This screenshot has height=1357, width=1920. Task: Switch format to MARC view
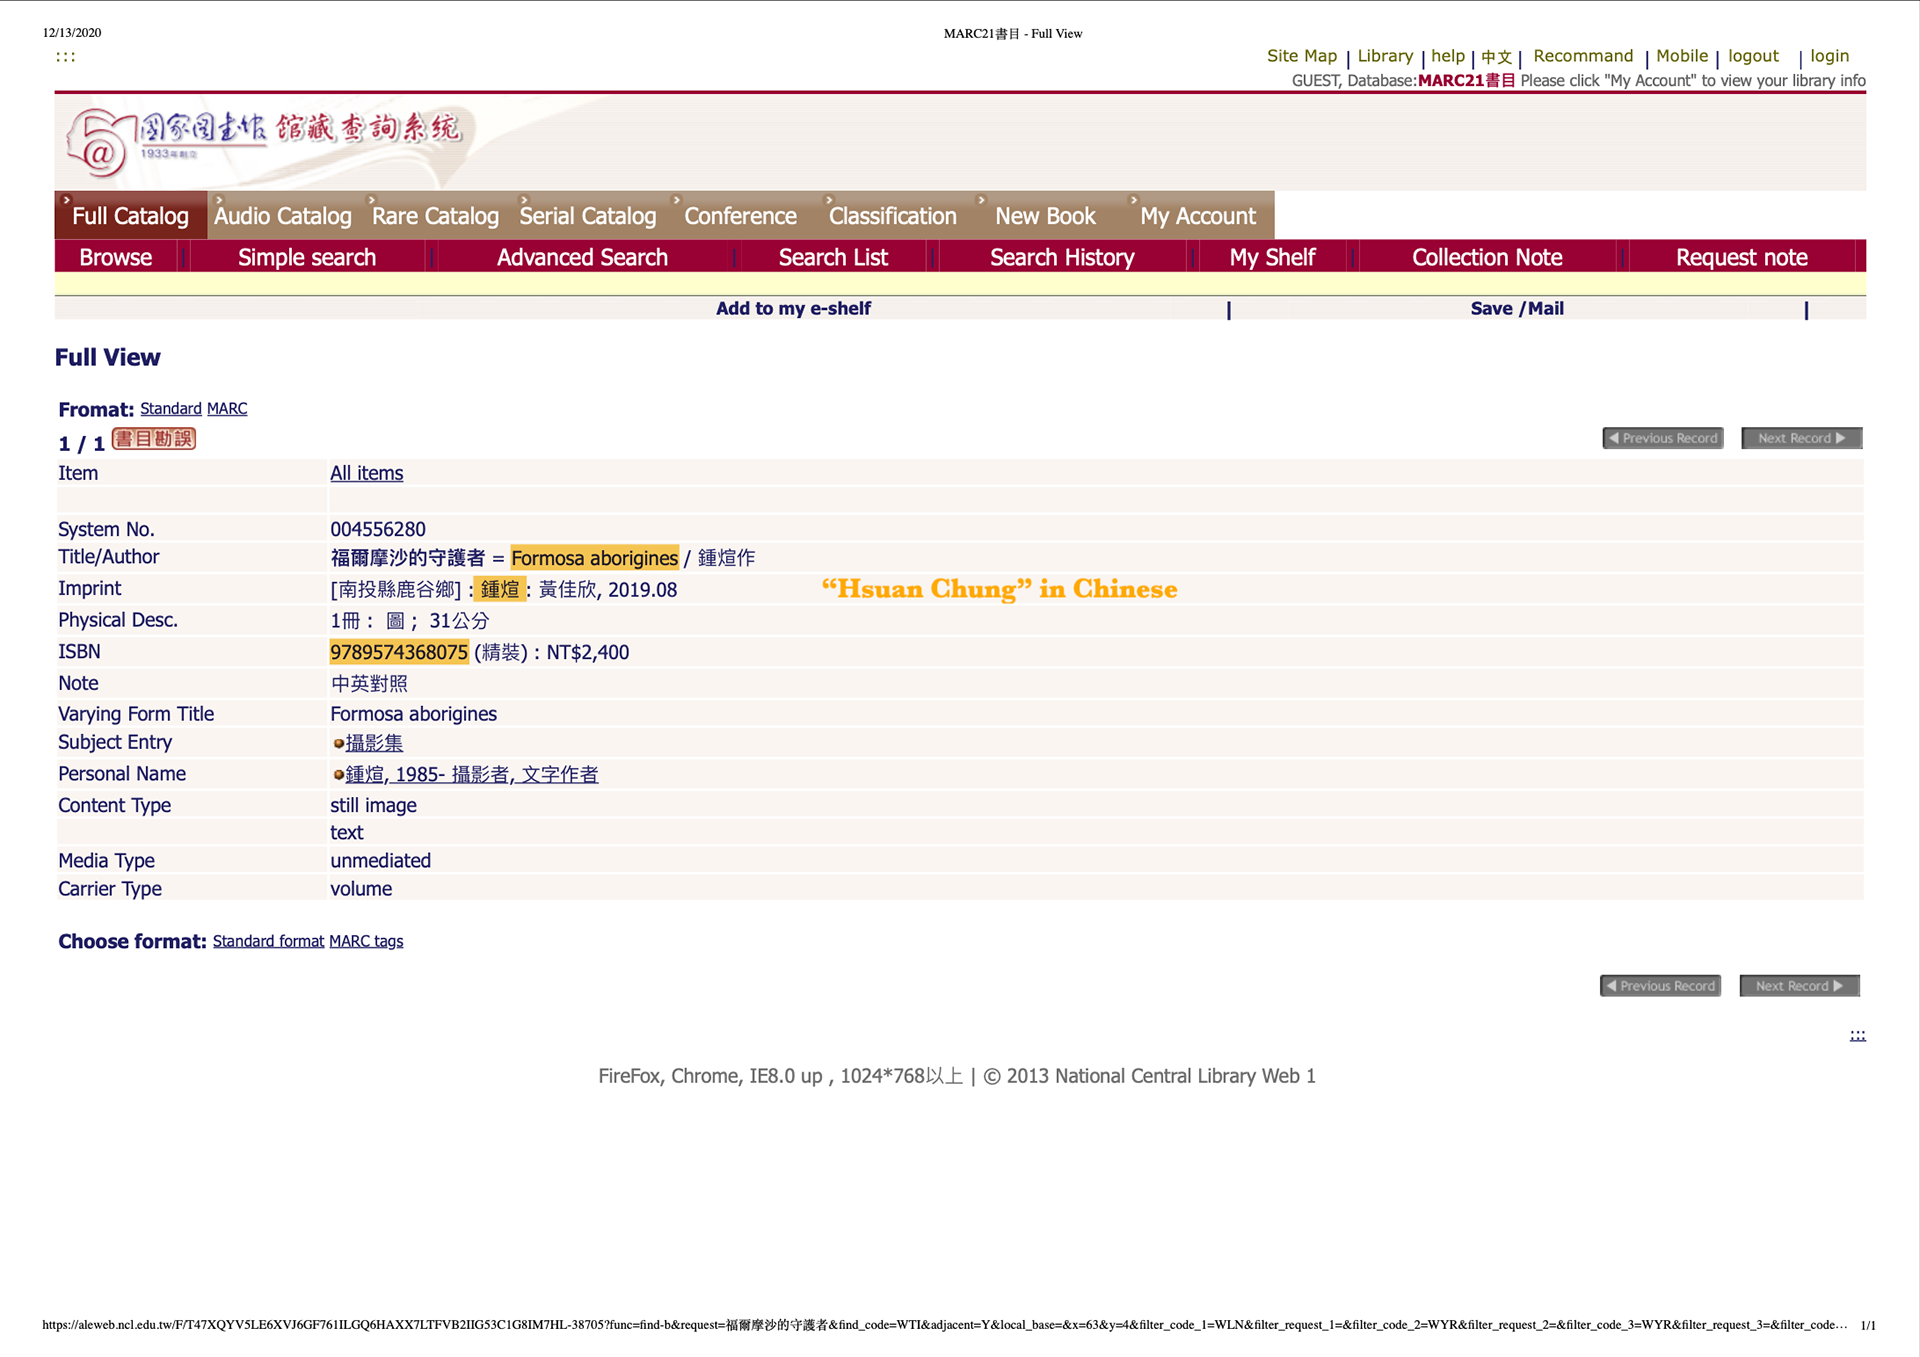coord(227,409)
